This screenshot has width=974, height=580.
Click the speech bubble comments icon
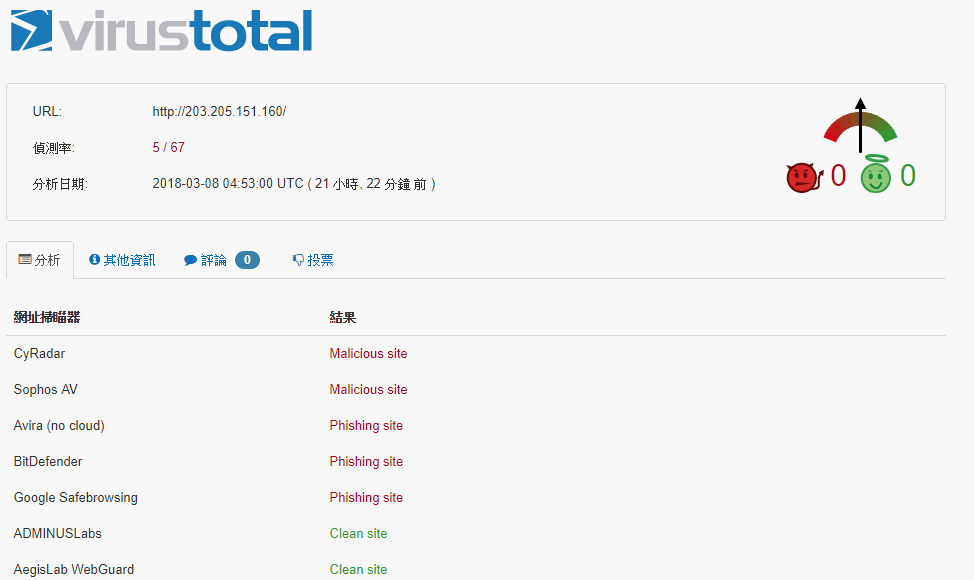coord(191,260)
